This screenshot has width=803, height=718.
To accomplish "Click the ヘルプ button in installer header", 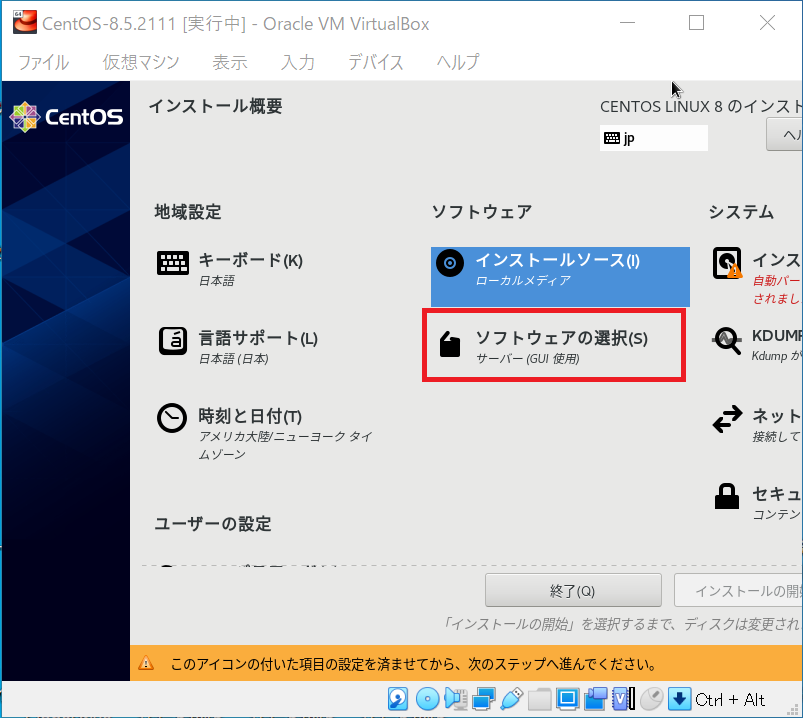I will pos(785,135).
